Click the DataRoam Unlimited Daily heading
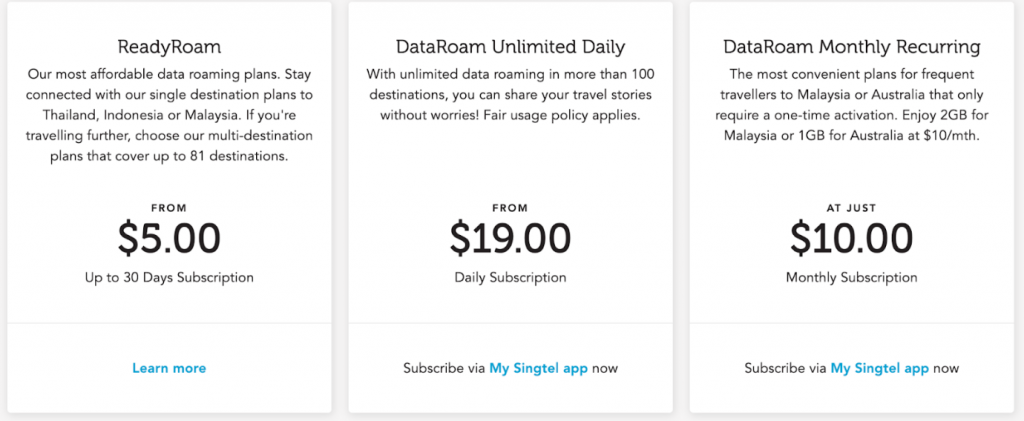Image resolution: width=1024 pixels, height=421 pixels. (510, 46)
